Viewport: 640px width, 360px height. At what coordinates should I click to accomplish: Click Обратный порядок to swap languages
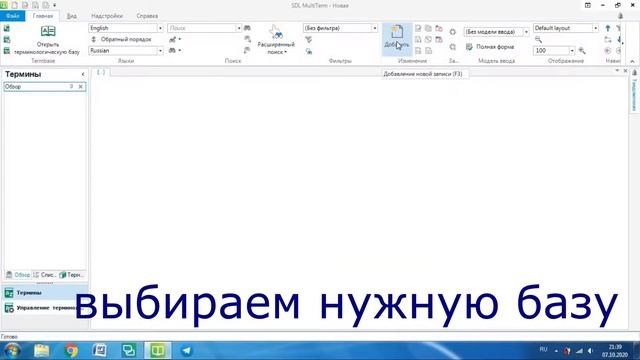[x=121, y=39]
